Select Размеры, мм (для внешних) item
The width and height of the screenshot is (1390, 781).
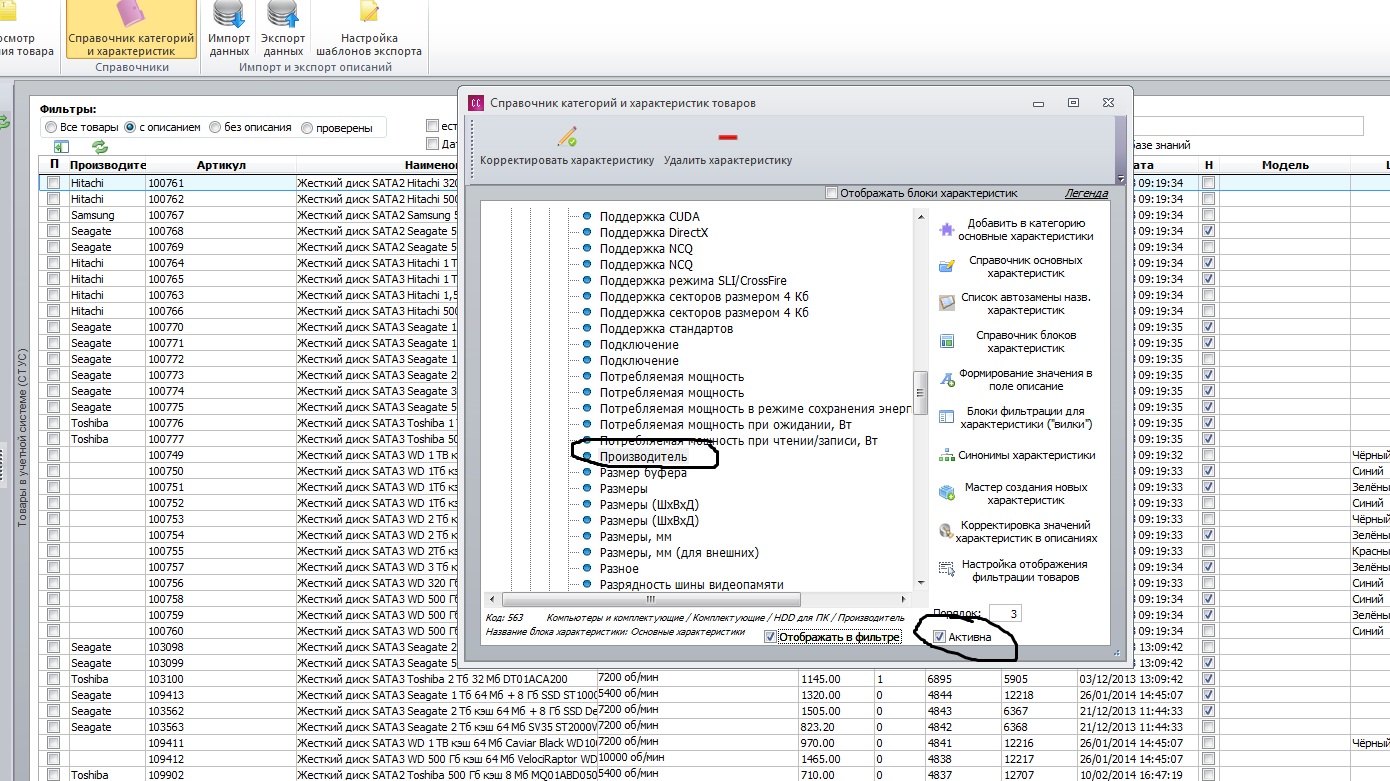coord(679,553)
